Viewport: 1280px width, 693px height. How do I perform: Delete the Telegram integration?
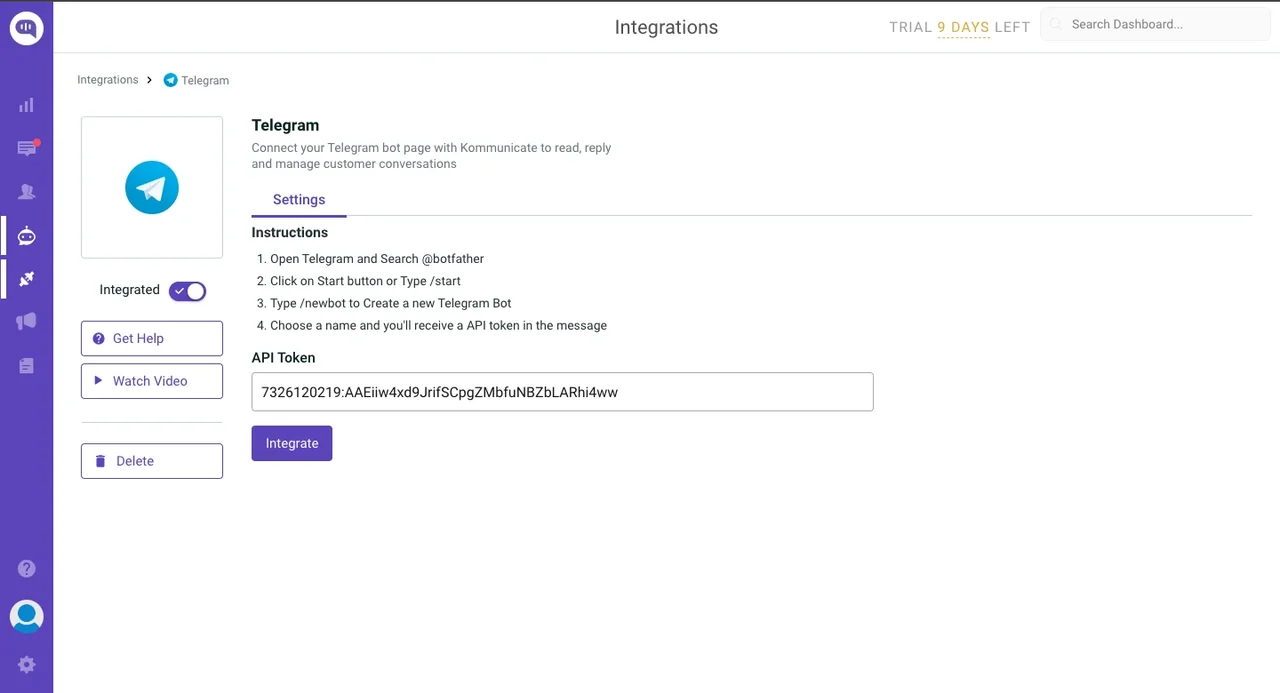tap(152, 461)
